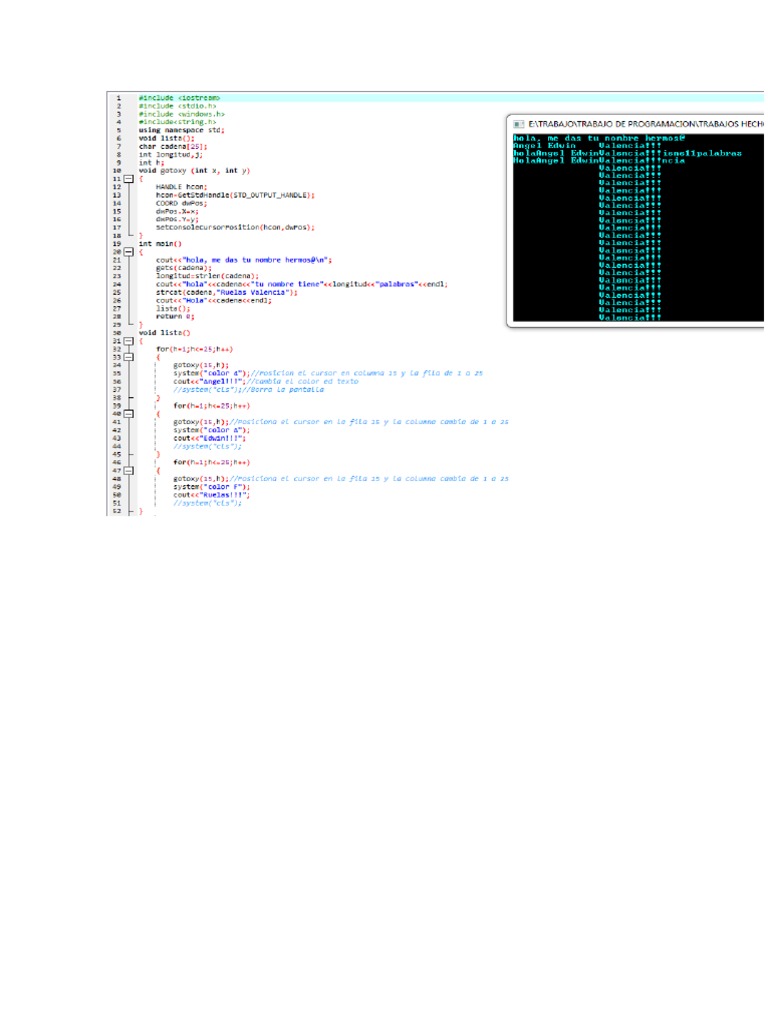768x1024 pixels.
Task: Click line number 19 in the gutter
Action: (117, 243)
